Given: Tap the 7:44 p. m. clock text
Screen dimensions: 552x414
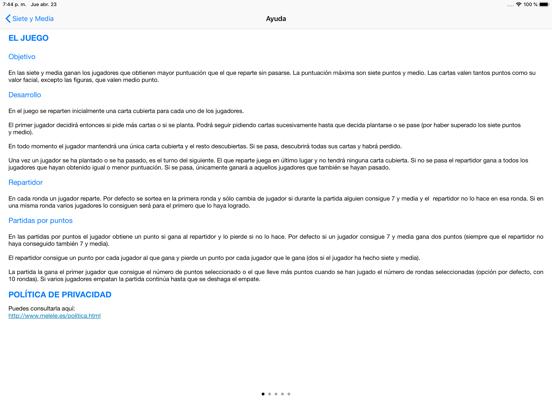Looking at the screenshot, I should [14, 4].
